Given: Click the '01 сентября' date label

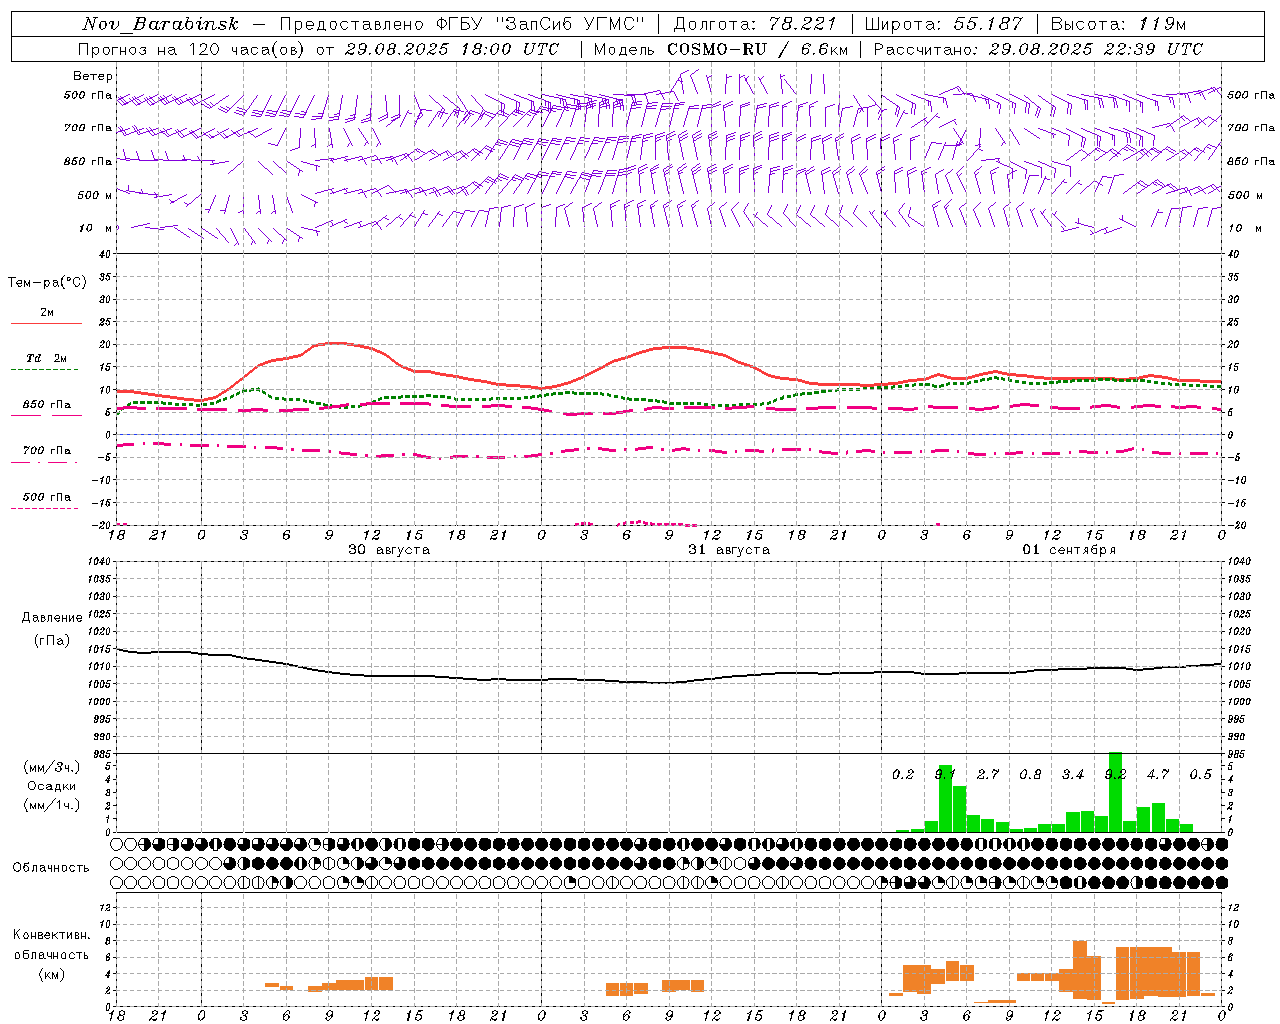Looking at the screenshot, I should (x=1069, y=550).
